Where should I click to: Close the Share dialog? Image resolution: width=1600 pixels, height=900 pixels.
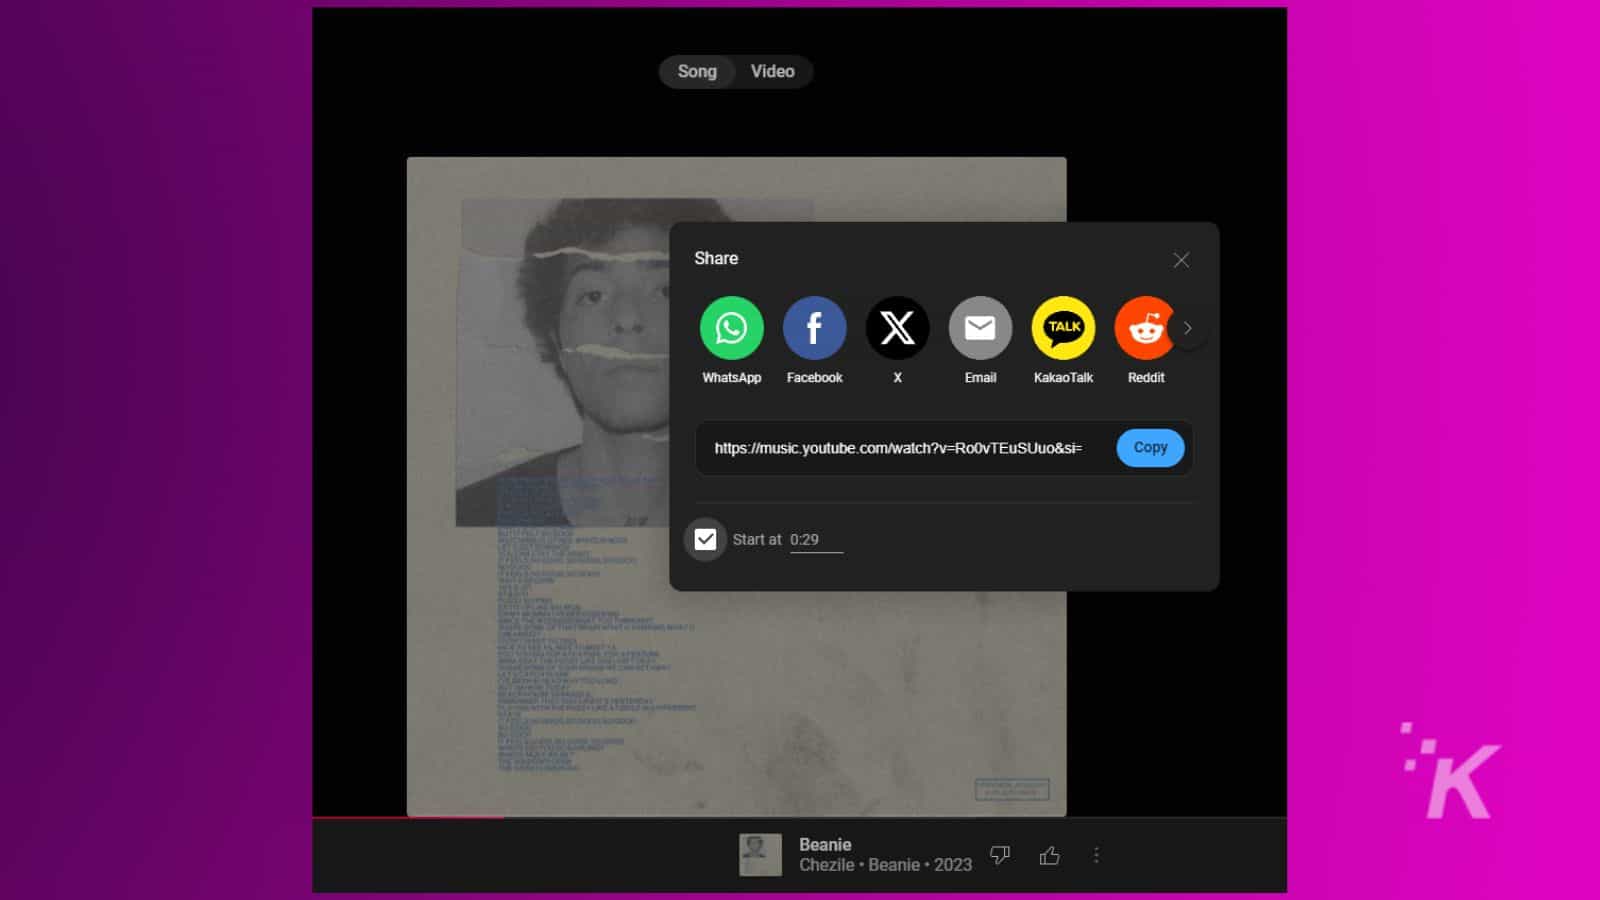tap(1181, 260)
